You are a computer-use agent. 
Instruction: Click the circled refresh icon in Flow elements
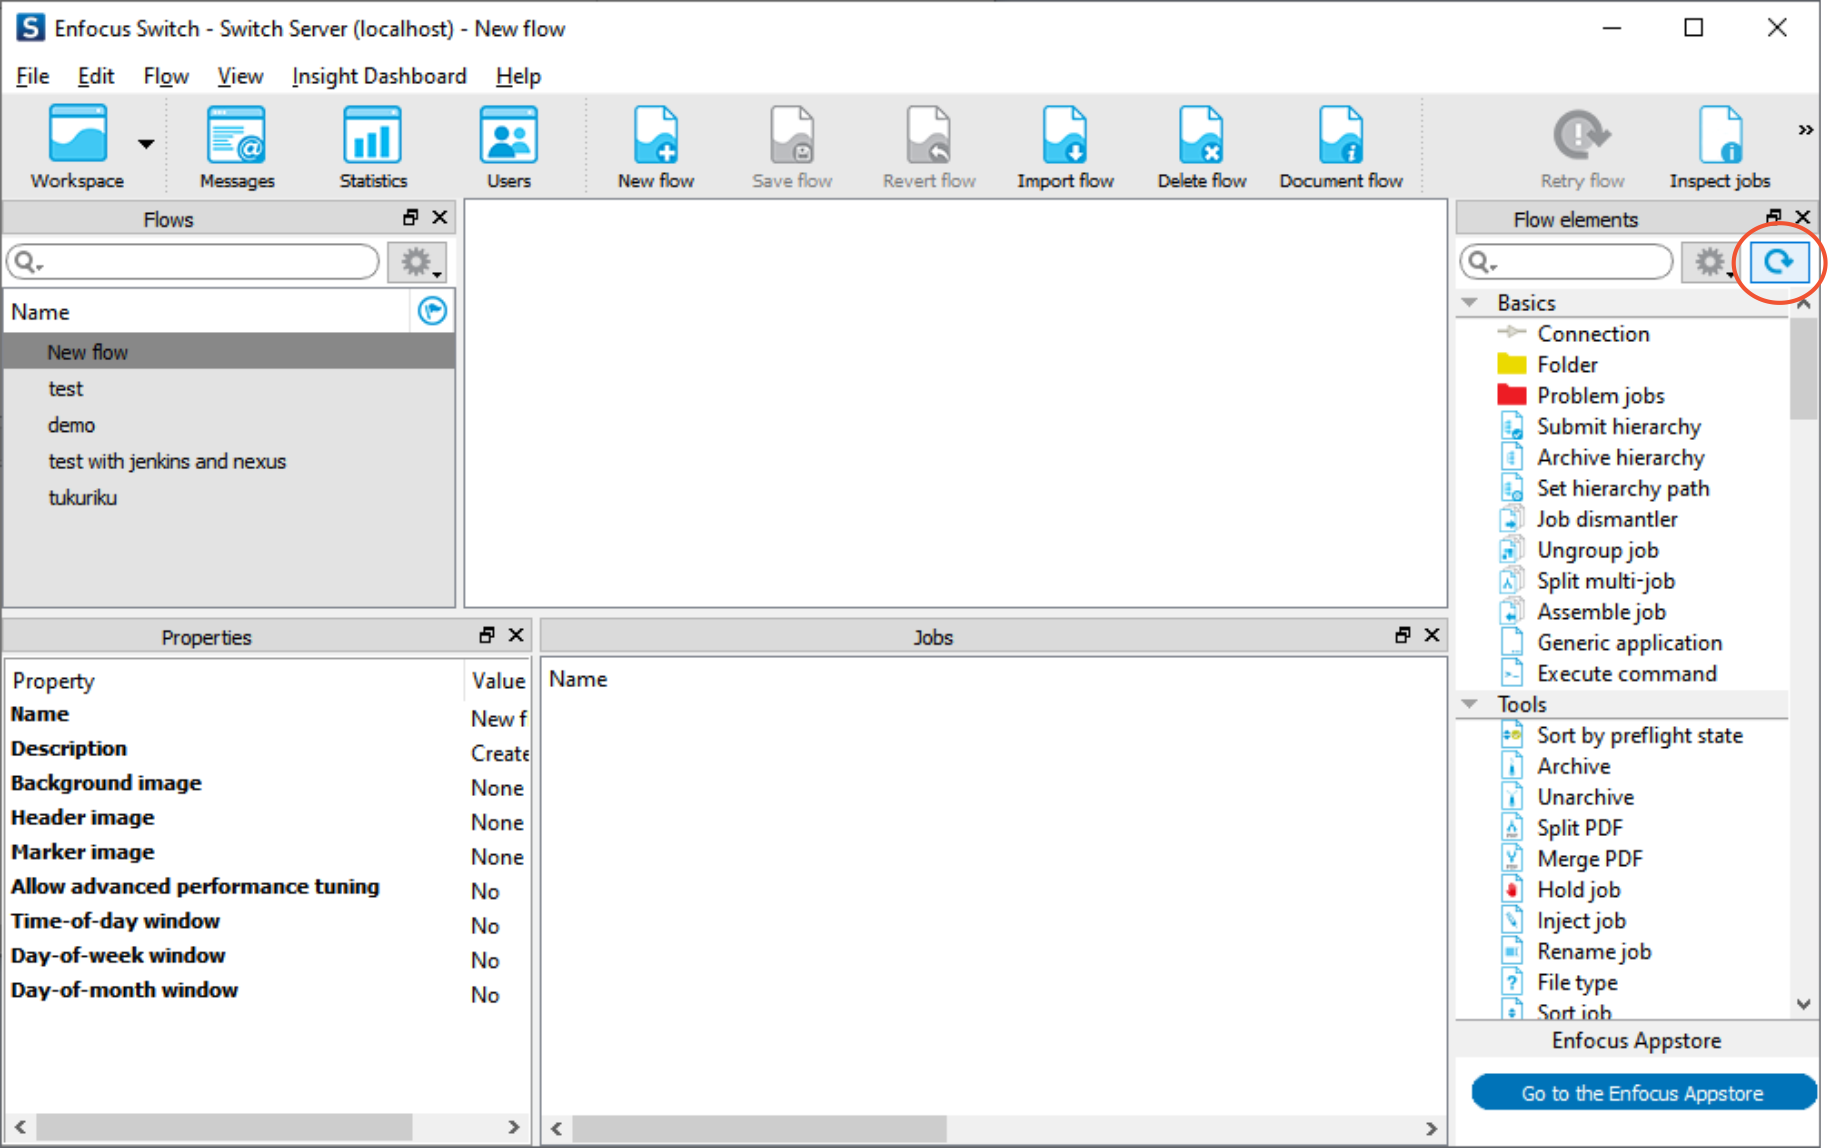[x=1780, y=262]
